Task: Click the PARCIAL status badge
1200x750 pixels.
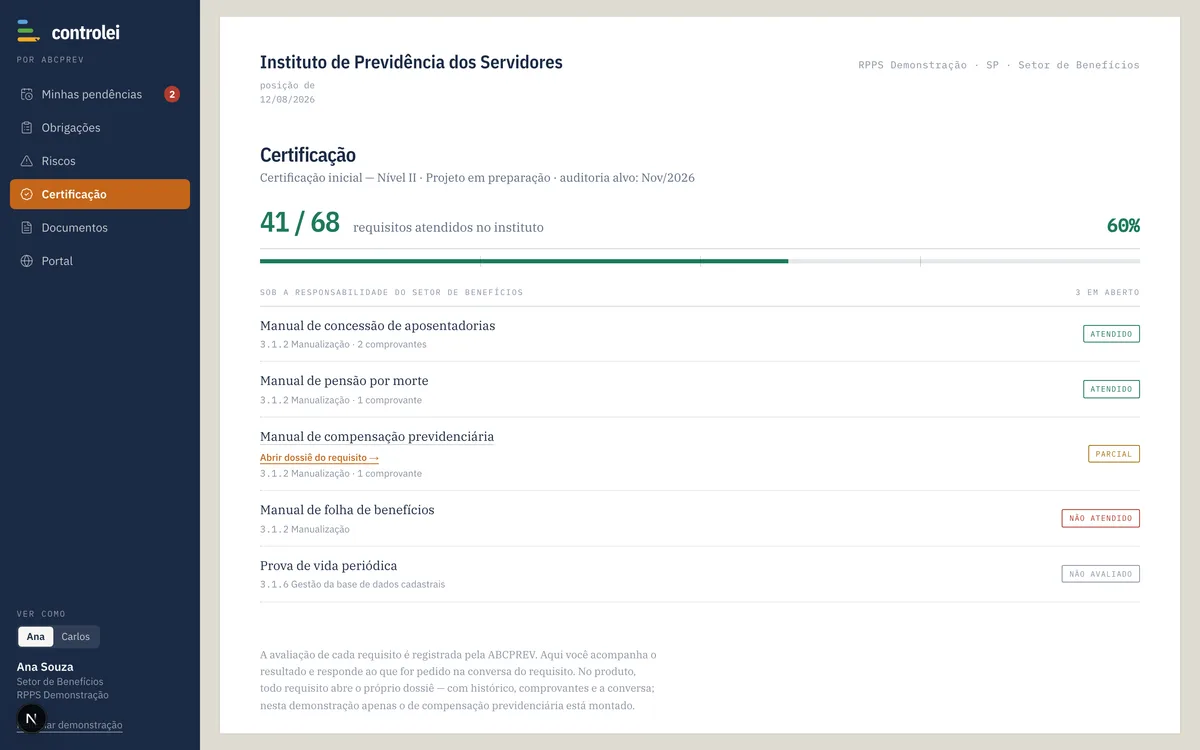Action: click(x=1114, y=454)
